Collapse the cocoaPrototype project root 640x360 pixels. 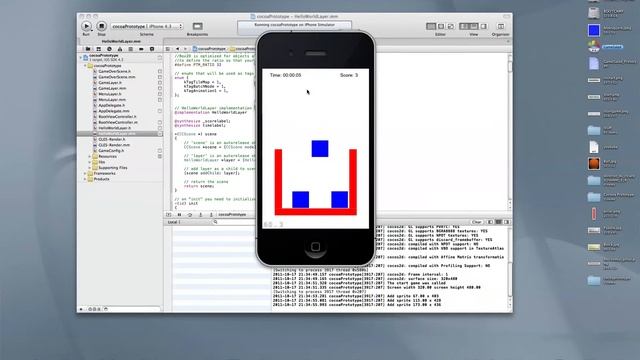80,57
